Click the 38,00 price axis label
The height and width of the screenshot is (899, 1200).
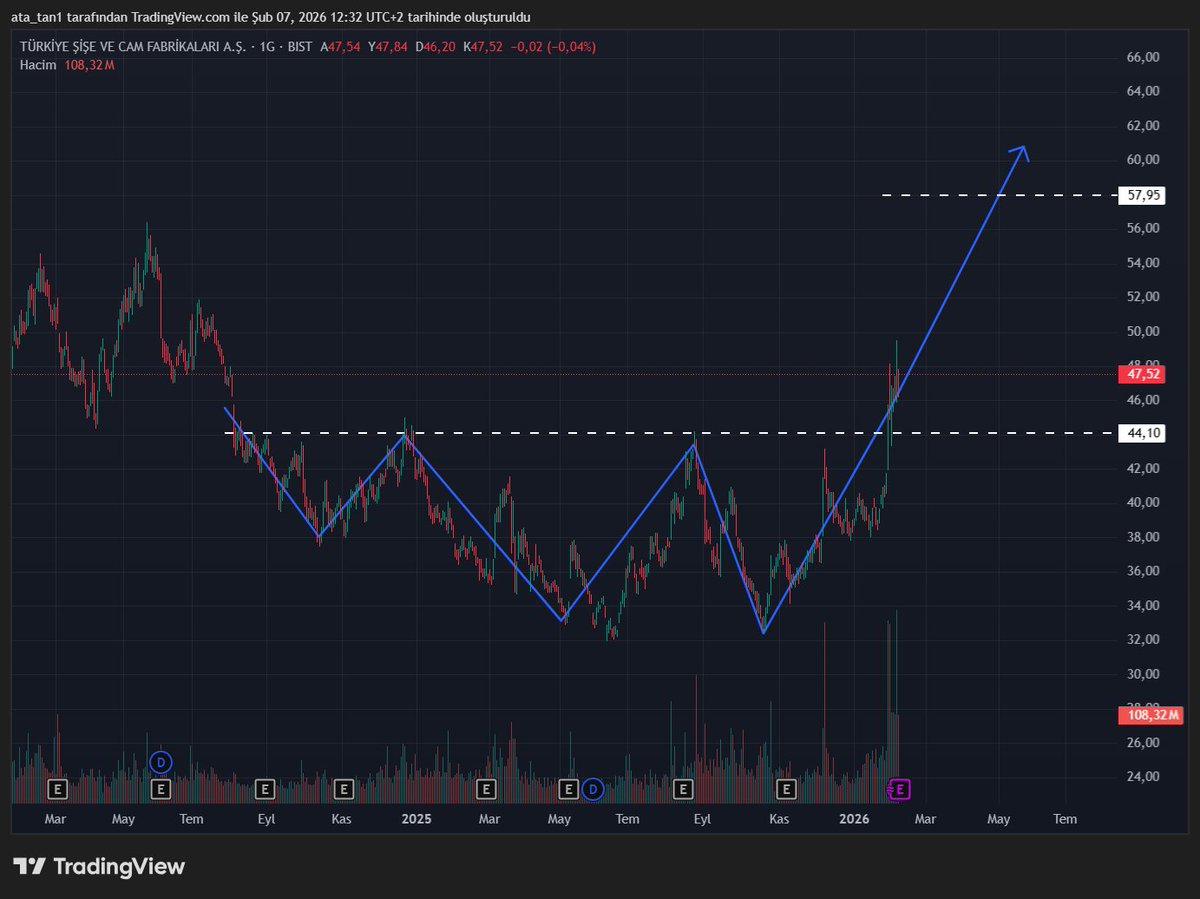pos(1142,537)
